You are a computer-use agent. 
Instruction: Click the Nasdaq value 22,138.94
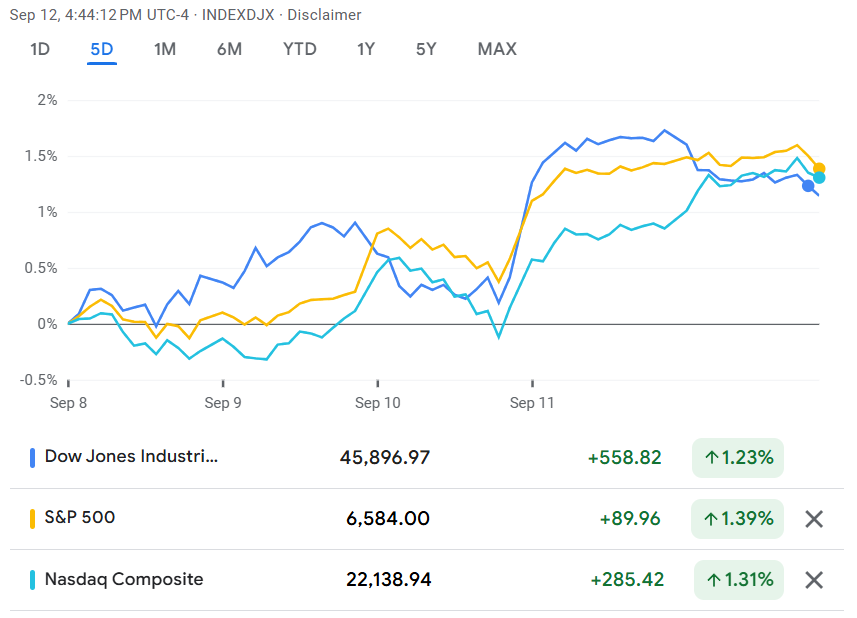pyautogui.click(x=389, y=580)
